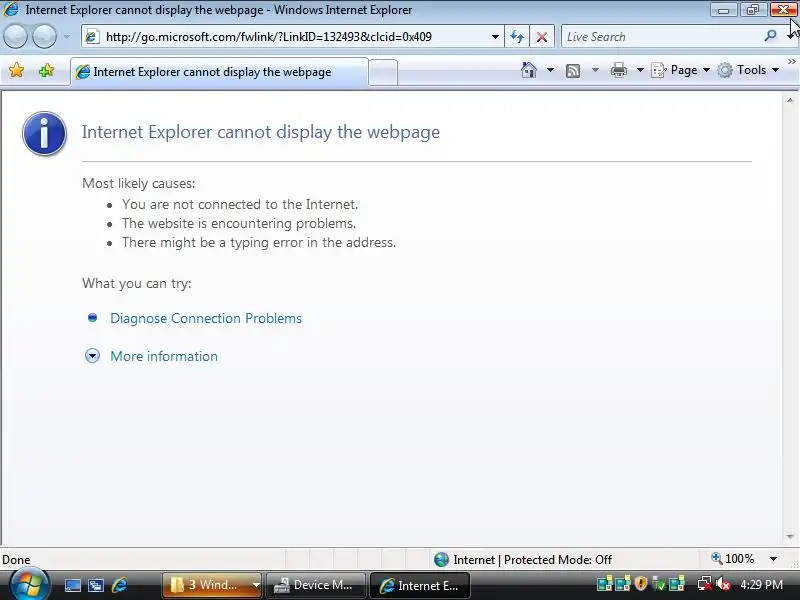Click the More information link text
Viewport: 800px width, 600px height.
click(164, 356)
